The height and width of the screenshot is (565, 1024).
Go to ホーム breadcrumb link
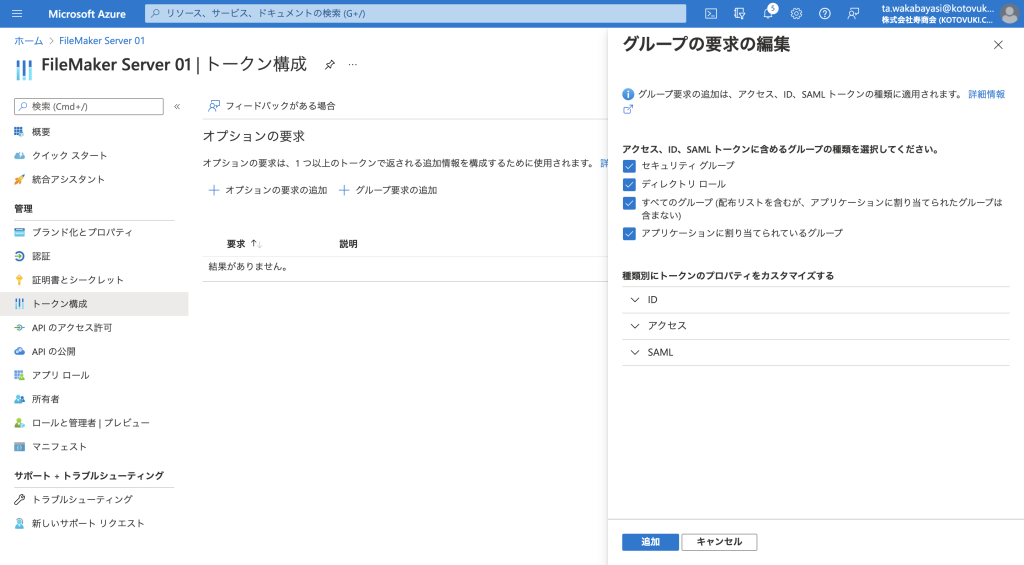pos(29,40)
